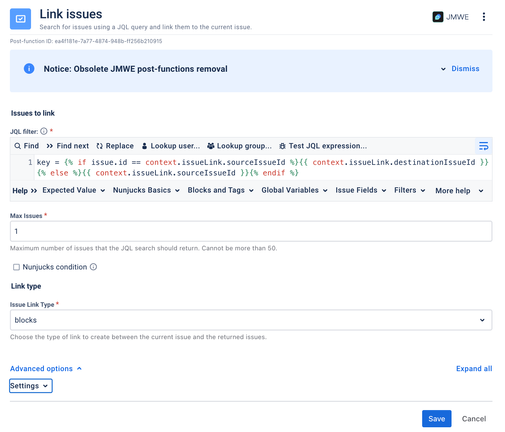
Task: Toggle the line wrap icon in editor toolbar
Action: point(483,146)
